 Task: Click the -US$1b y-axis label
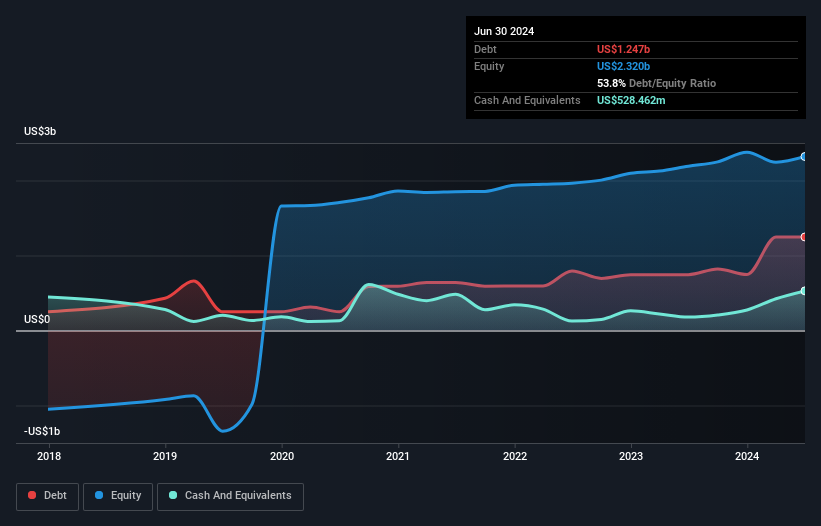tap(42, 431)
